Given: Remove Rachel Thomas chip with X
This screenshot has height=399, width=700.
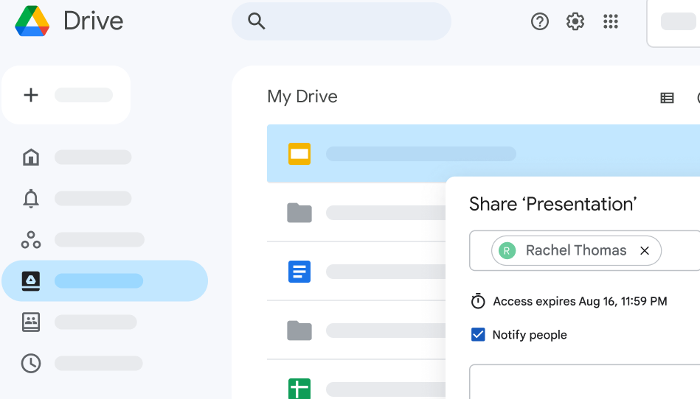Looking at the screenshot, I should [x=644, y=251].
